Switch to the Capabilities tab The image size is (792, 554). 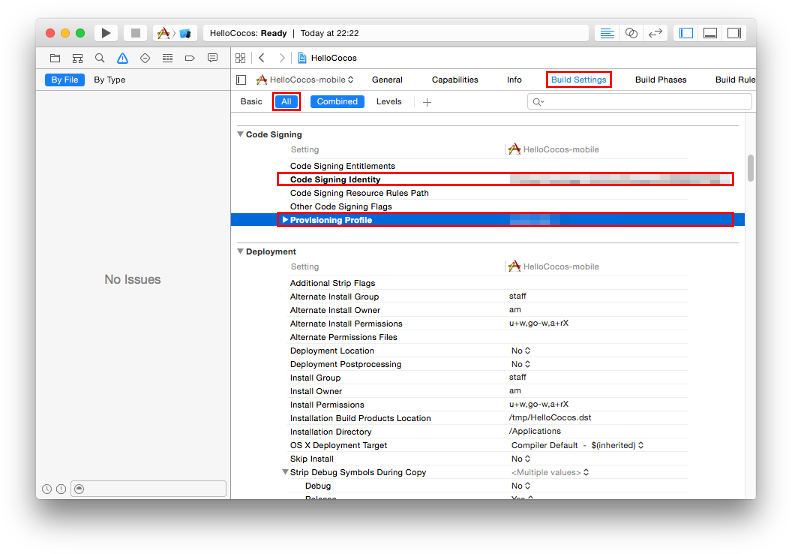(455, 80)
